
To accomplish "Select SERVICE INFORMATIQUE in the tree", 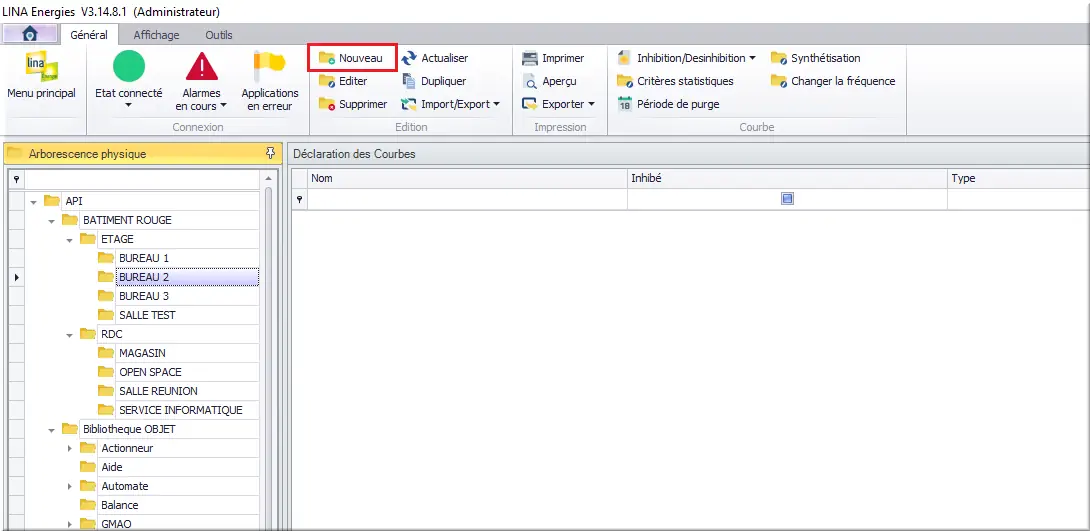I will (181, 410).
